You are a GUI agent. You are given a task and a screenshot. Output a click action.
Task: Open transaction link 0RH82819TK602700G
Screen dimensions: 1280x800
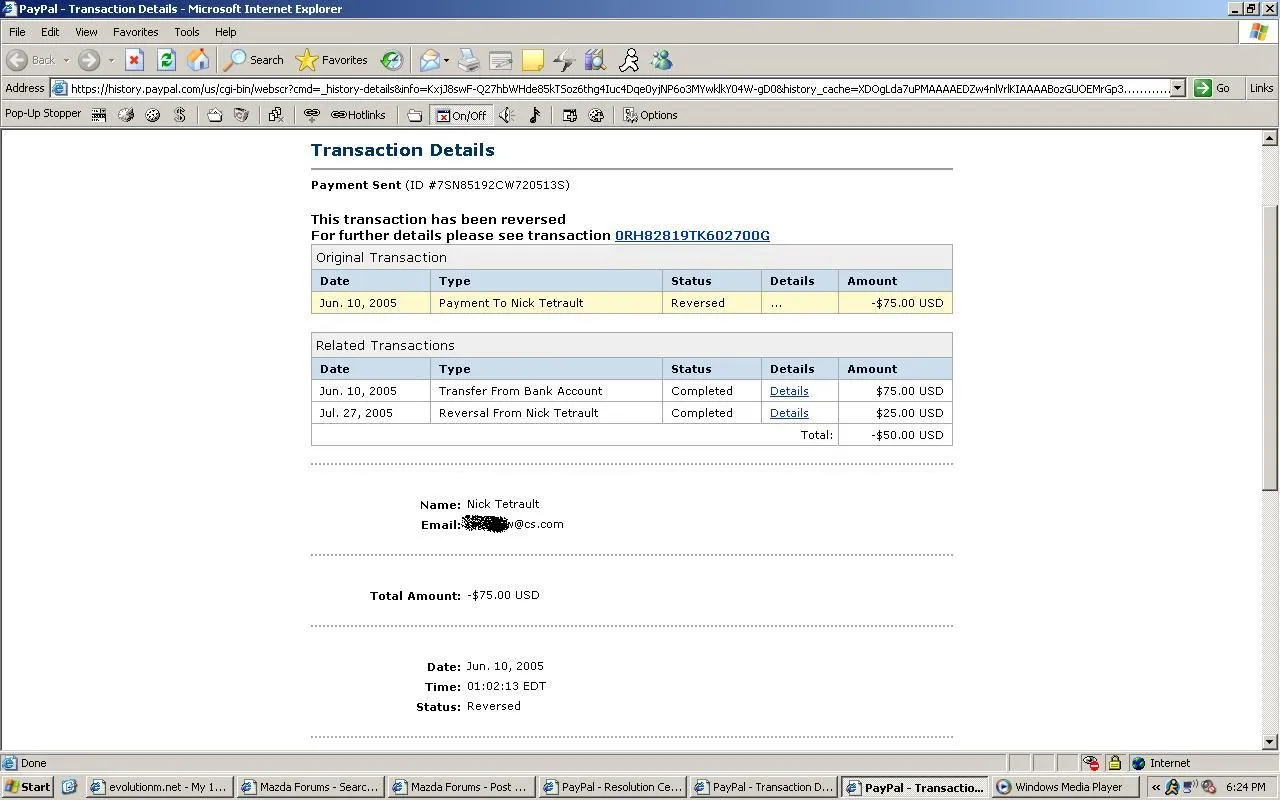coord(692,236)
